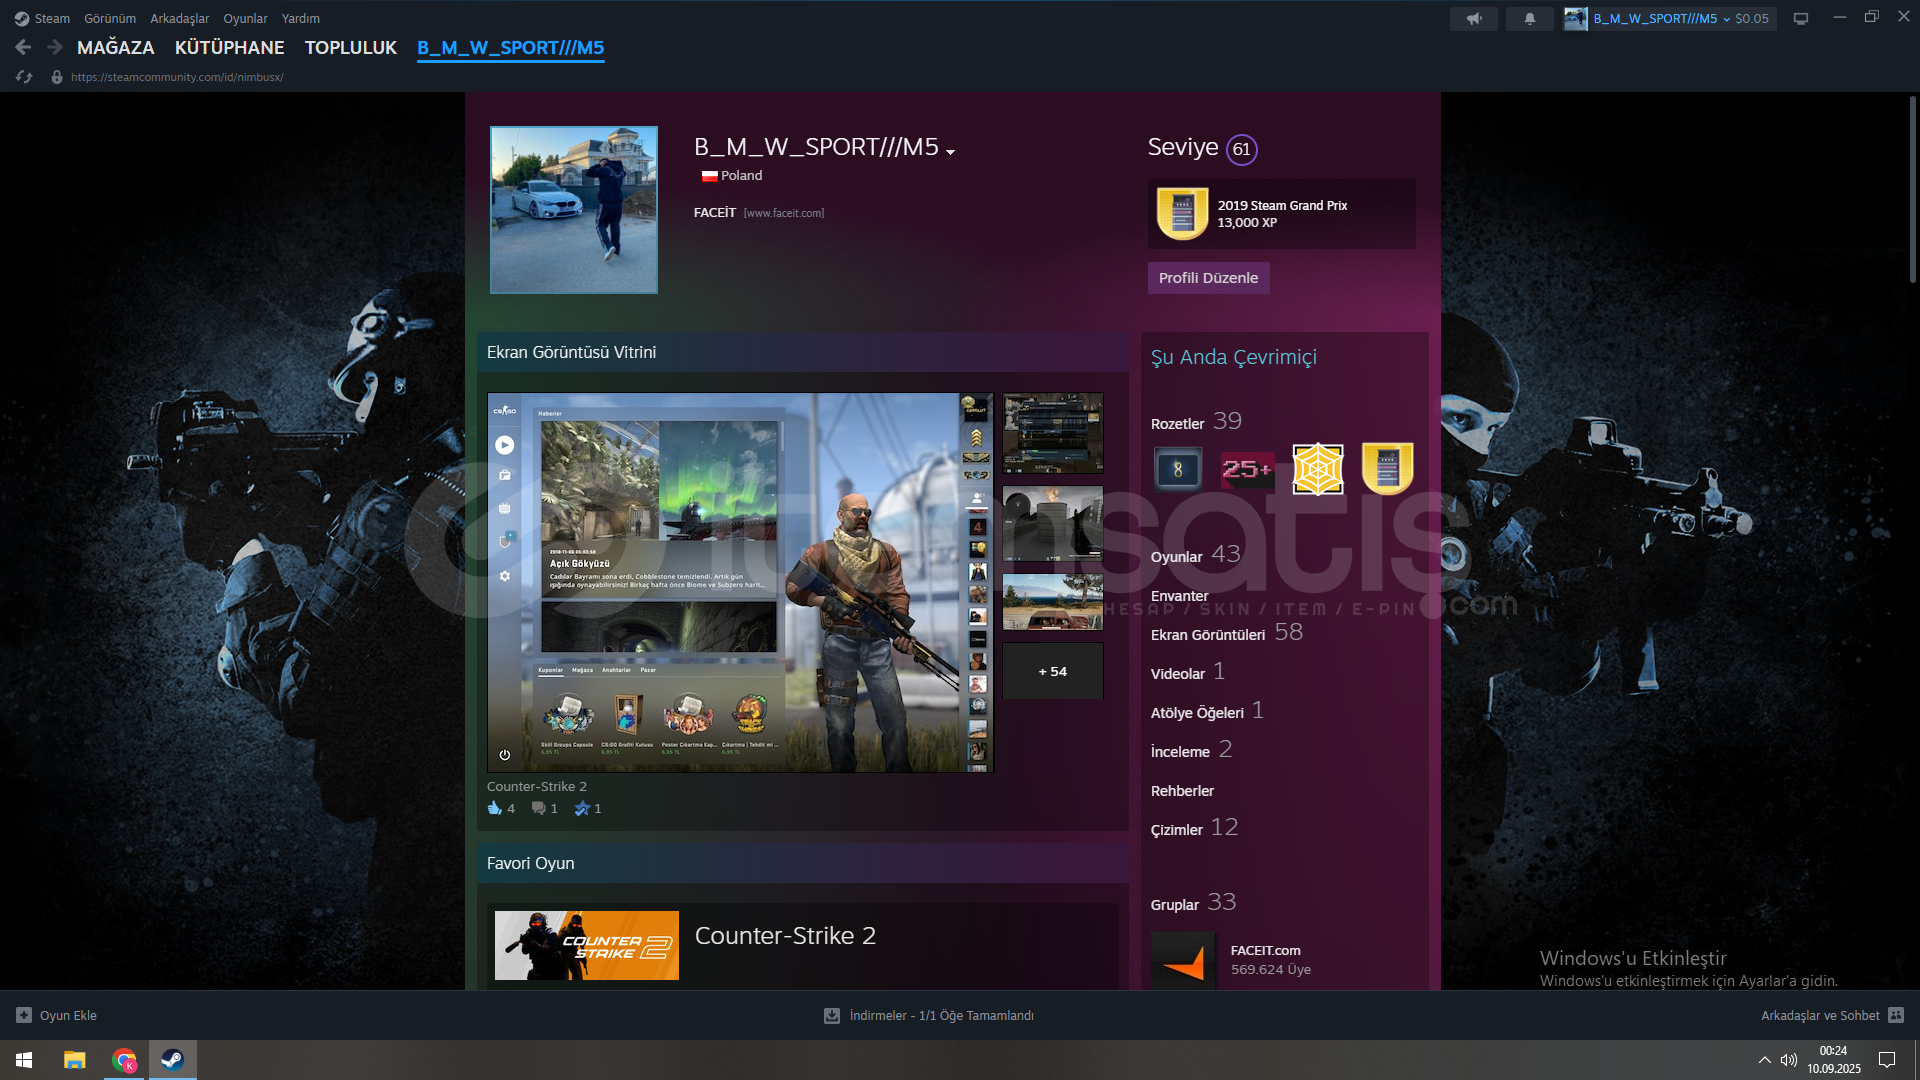Click the thumbs-up icon under screenshot
This screenshot has width=1920, height=1080.
coord(495,808)
